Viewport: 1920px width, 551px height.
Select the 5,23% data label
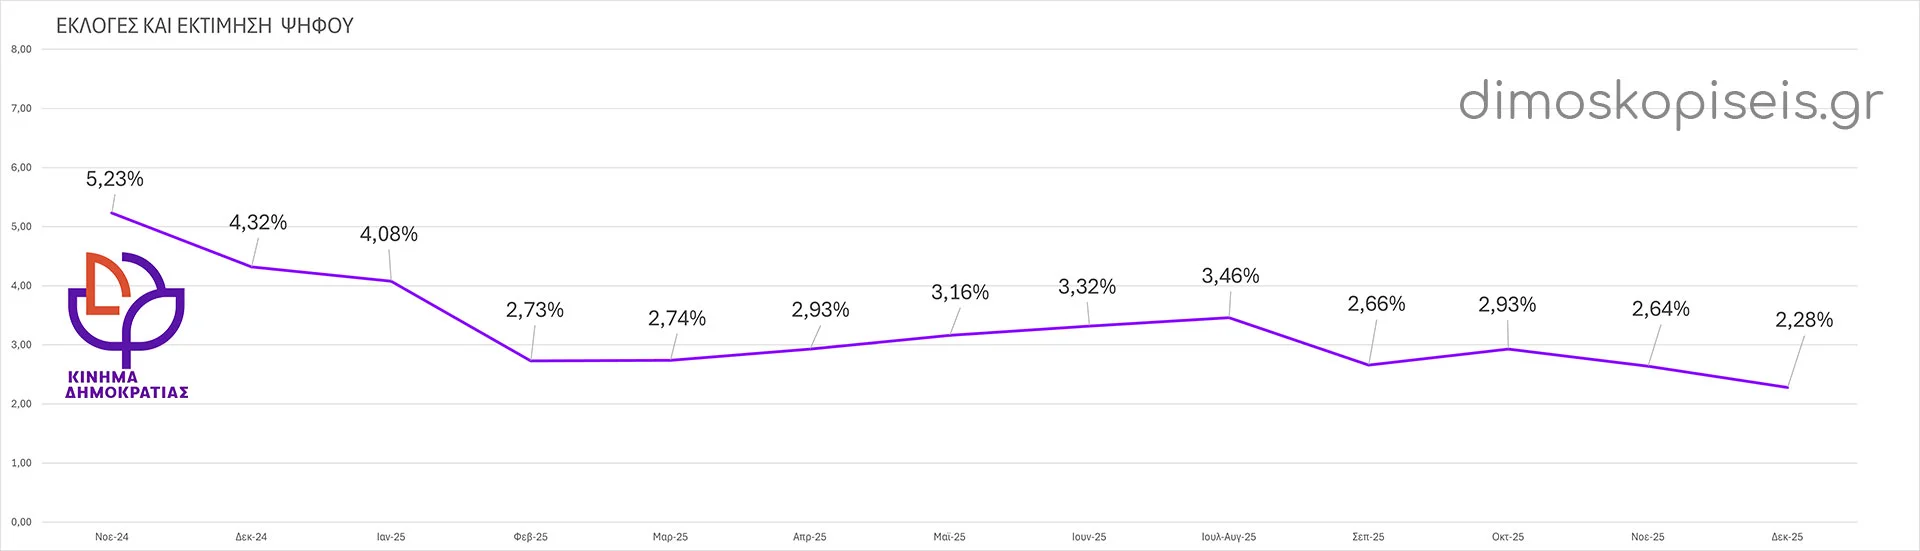coord(115,179)
